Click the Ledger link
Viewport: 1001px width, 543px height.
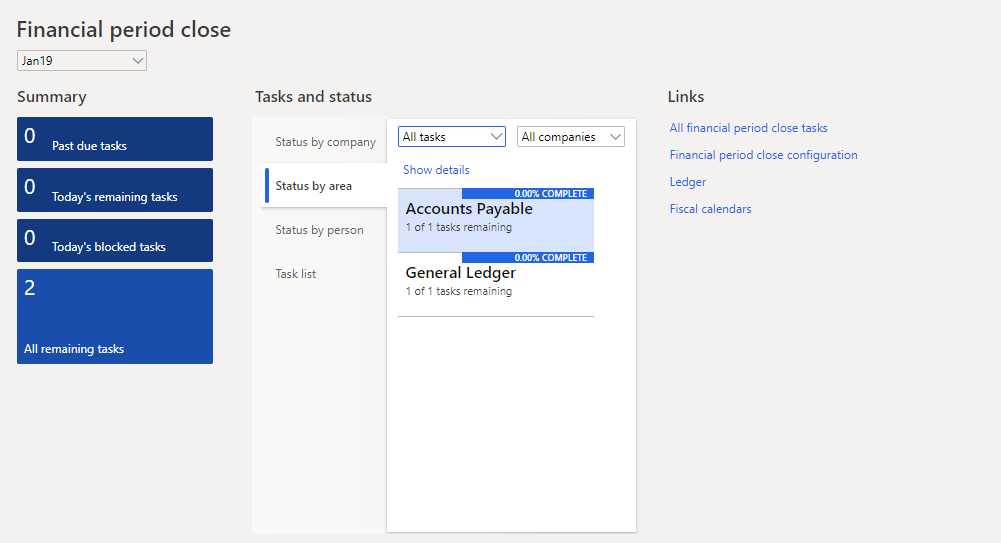tap(688, 182)
